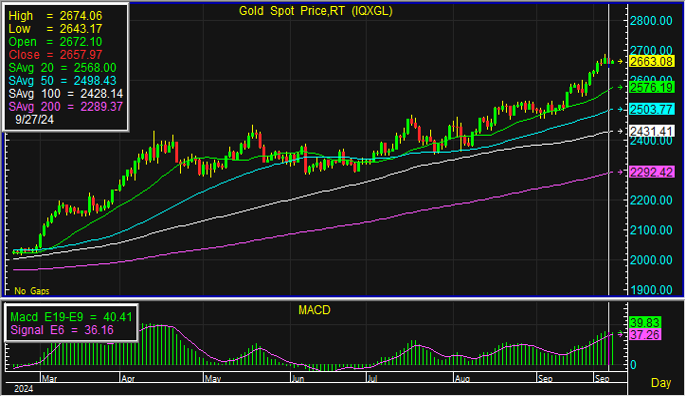Click the 2400.00 price axis label

click(x=651, y=141)
